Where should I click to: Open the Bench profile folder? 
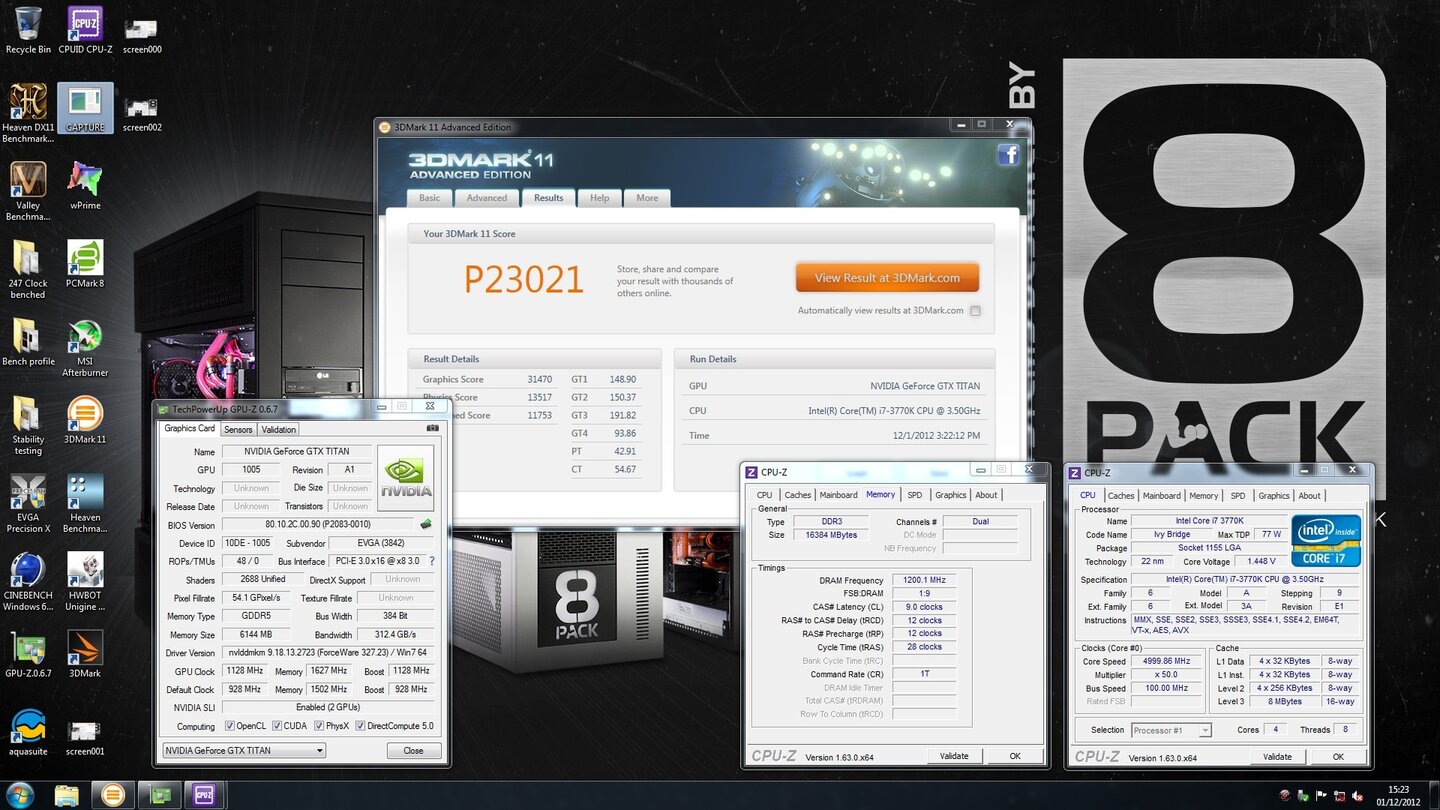point(28,342)
